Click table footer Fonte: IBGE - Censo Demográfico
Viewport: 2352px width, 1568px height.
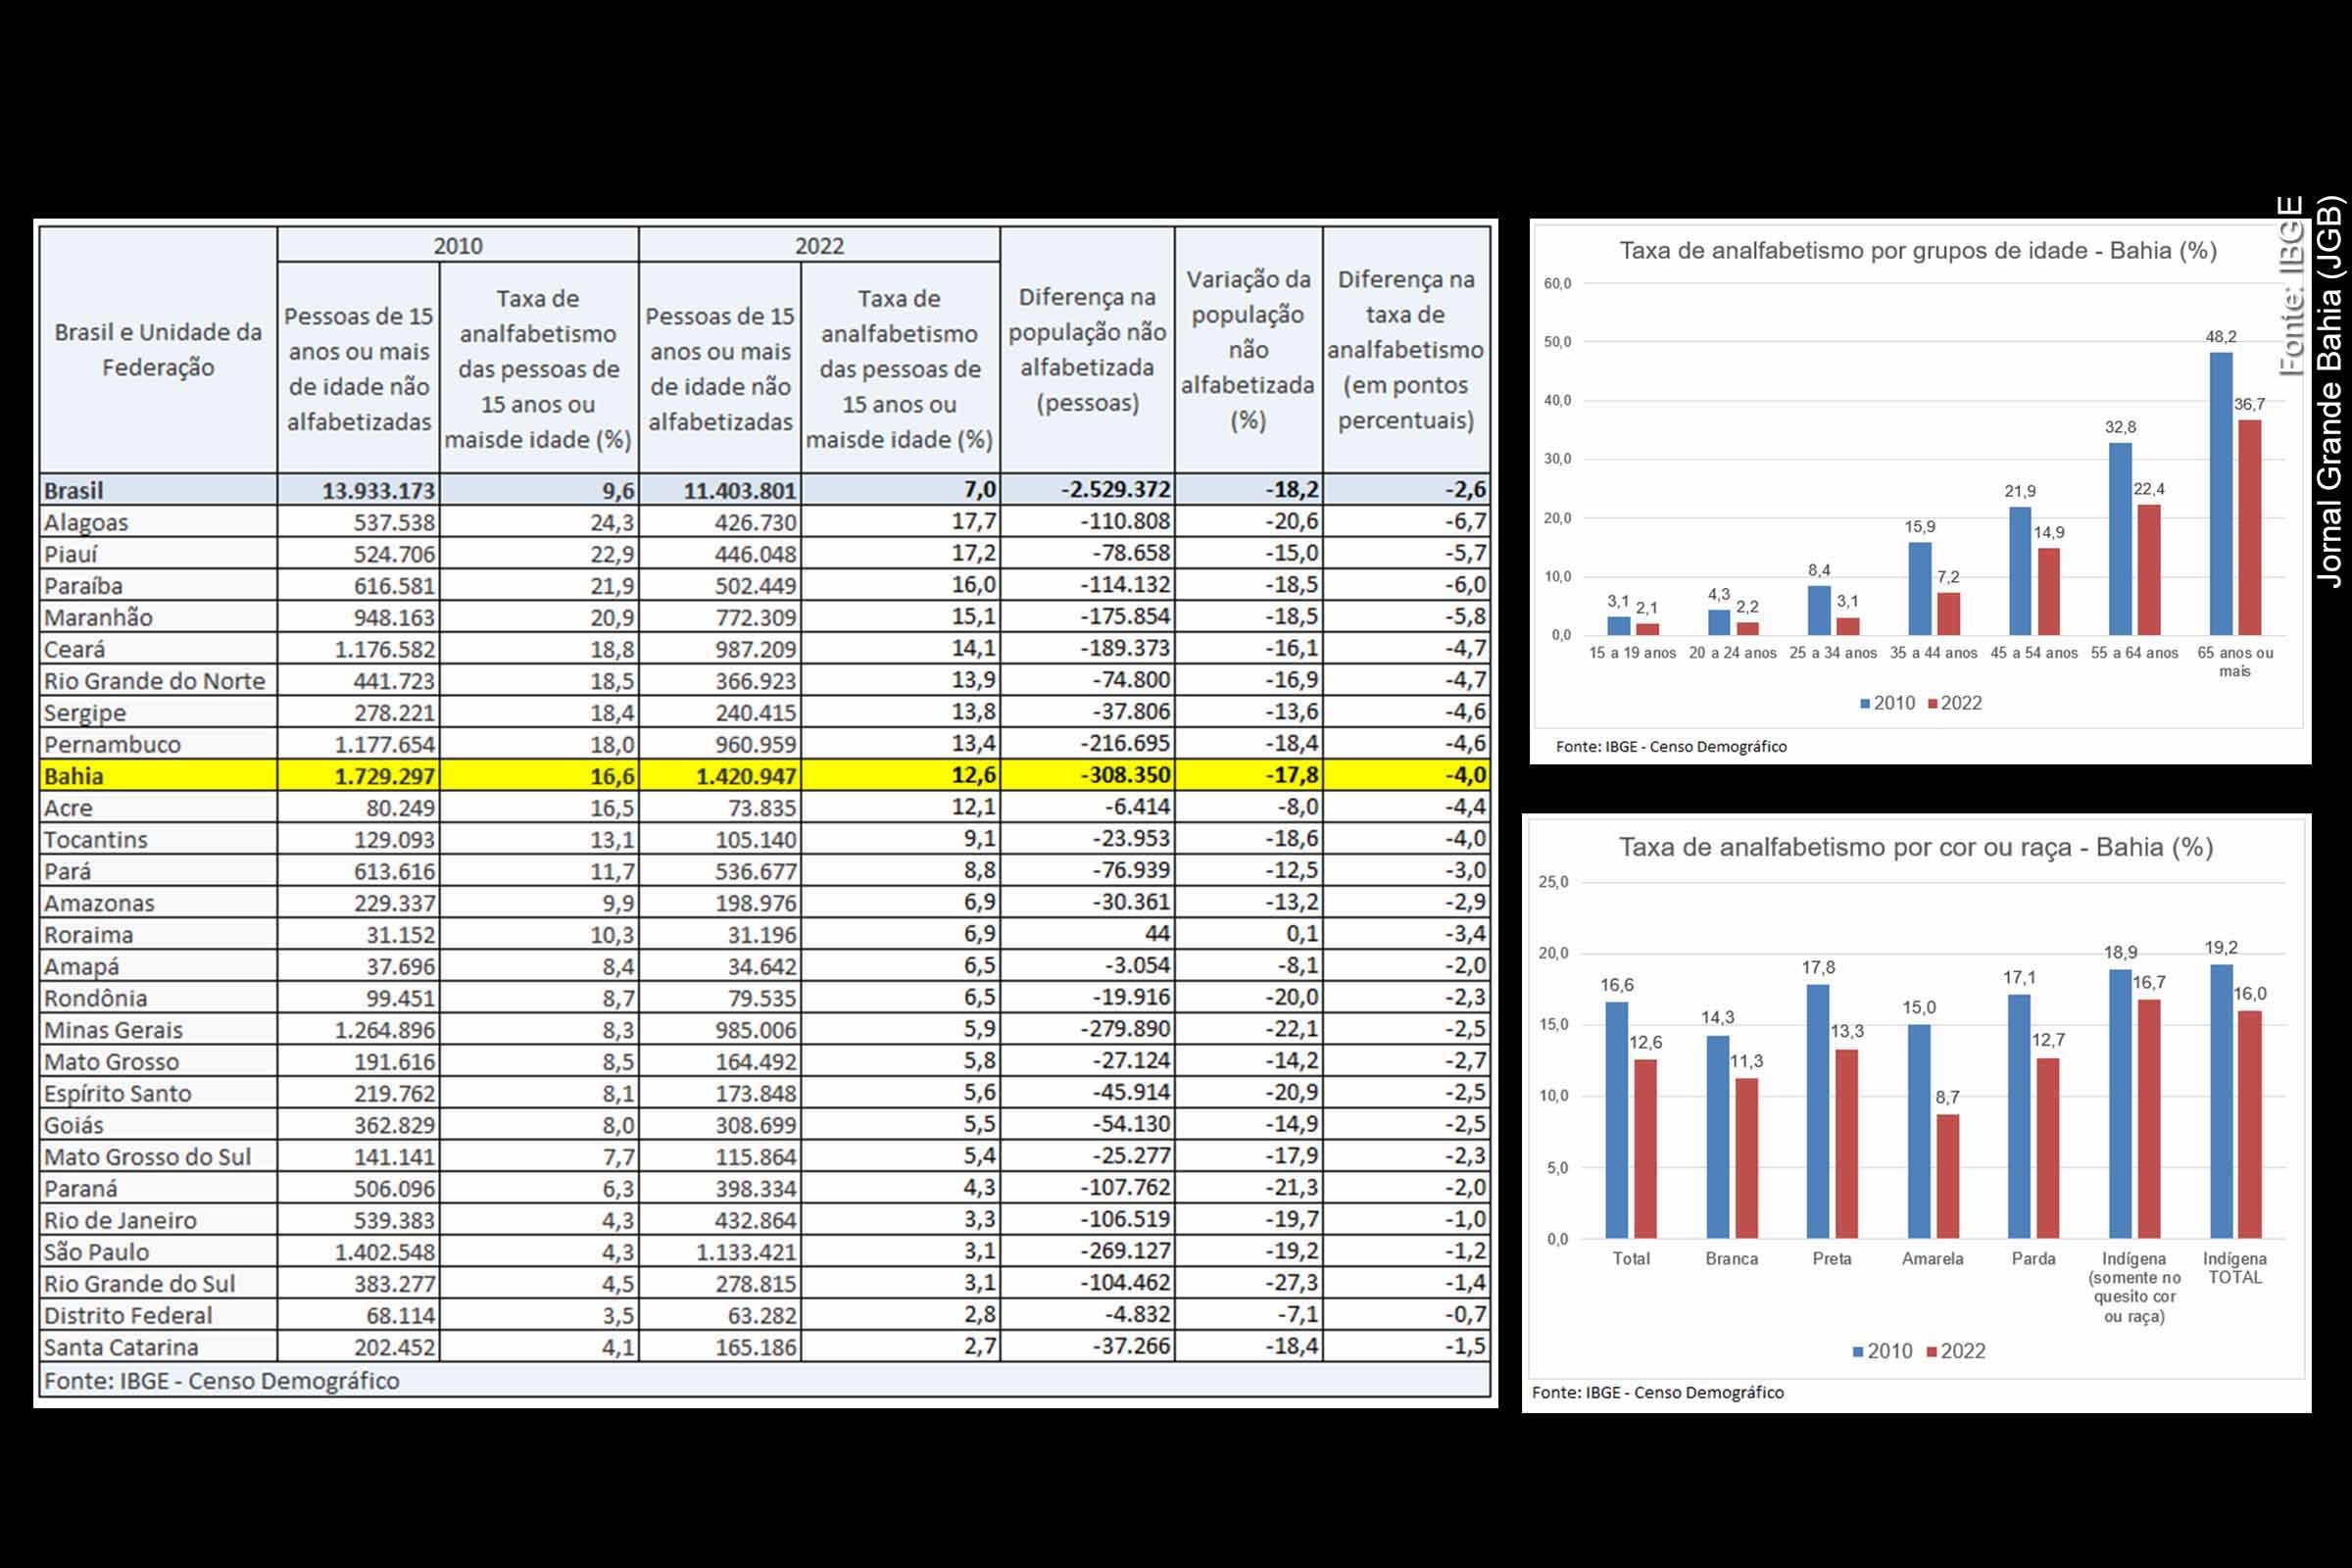tap(221, 1381)
